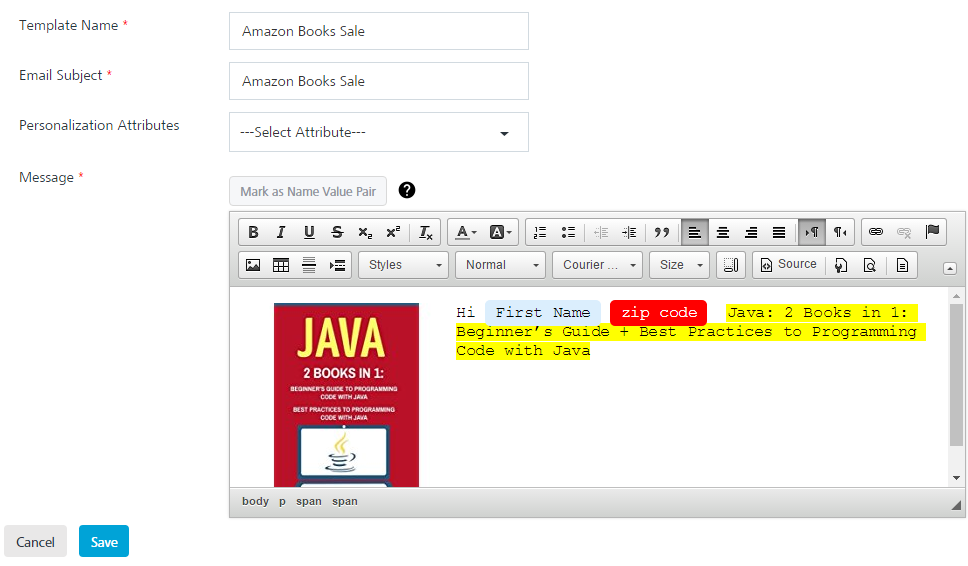The height and width of the screenshot is (566, 968).
Task: Open the Styles dropdown
Action: click(403, 265)
